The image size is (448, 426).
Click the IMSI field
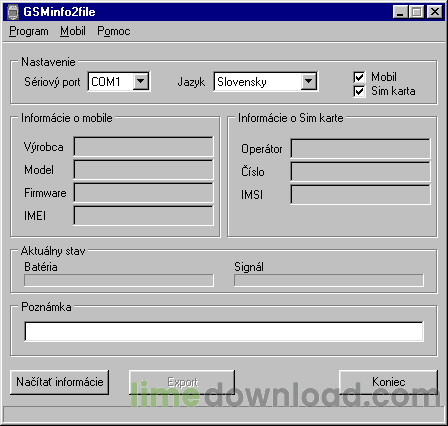pyautogui.click(x=360, y=195)
